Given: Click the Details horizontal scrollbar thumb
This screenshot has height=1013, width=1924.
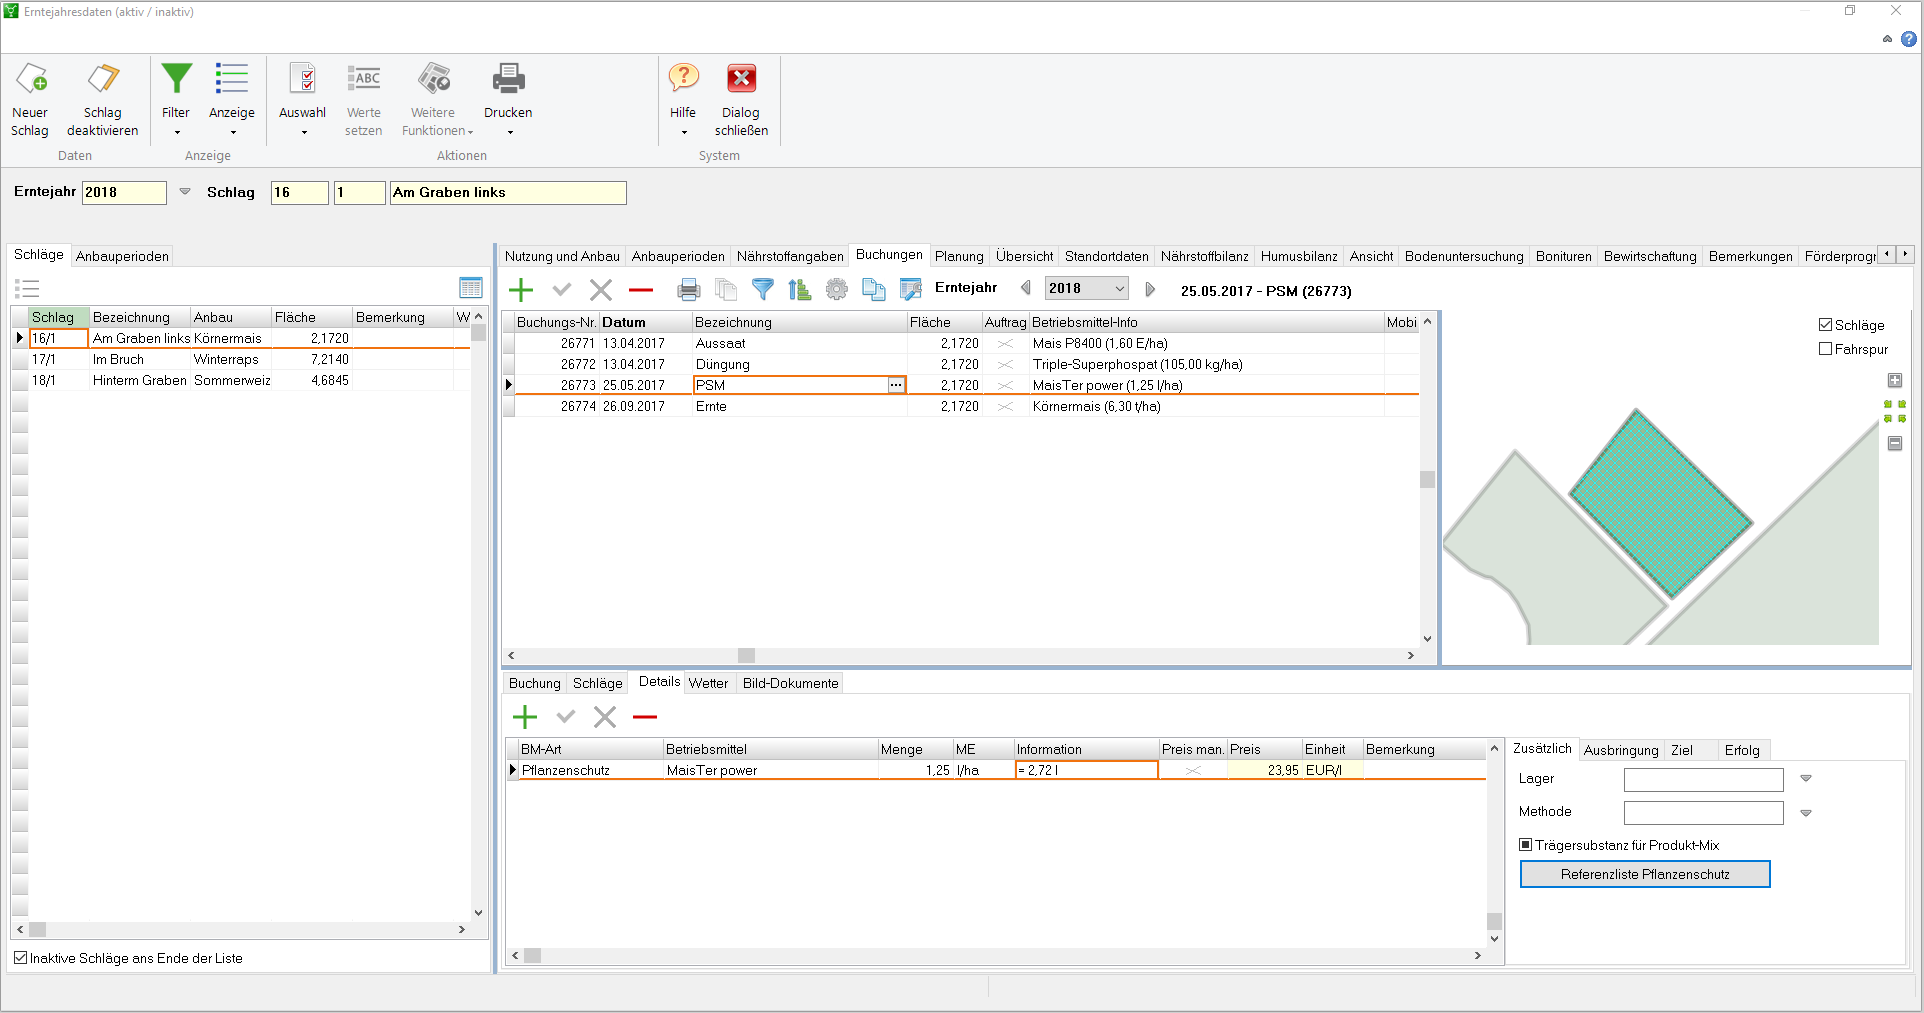Looking at the screenshot, I should [x=533, y=956].
